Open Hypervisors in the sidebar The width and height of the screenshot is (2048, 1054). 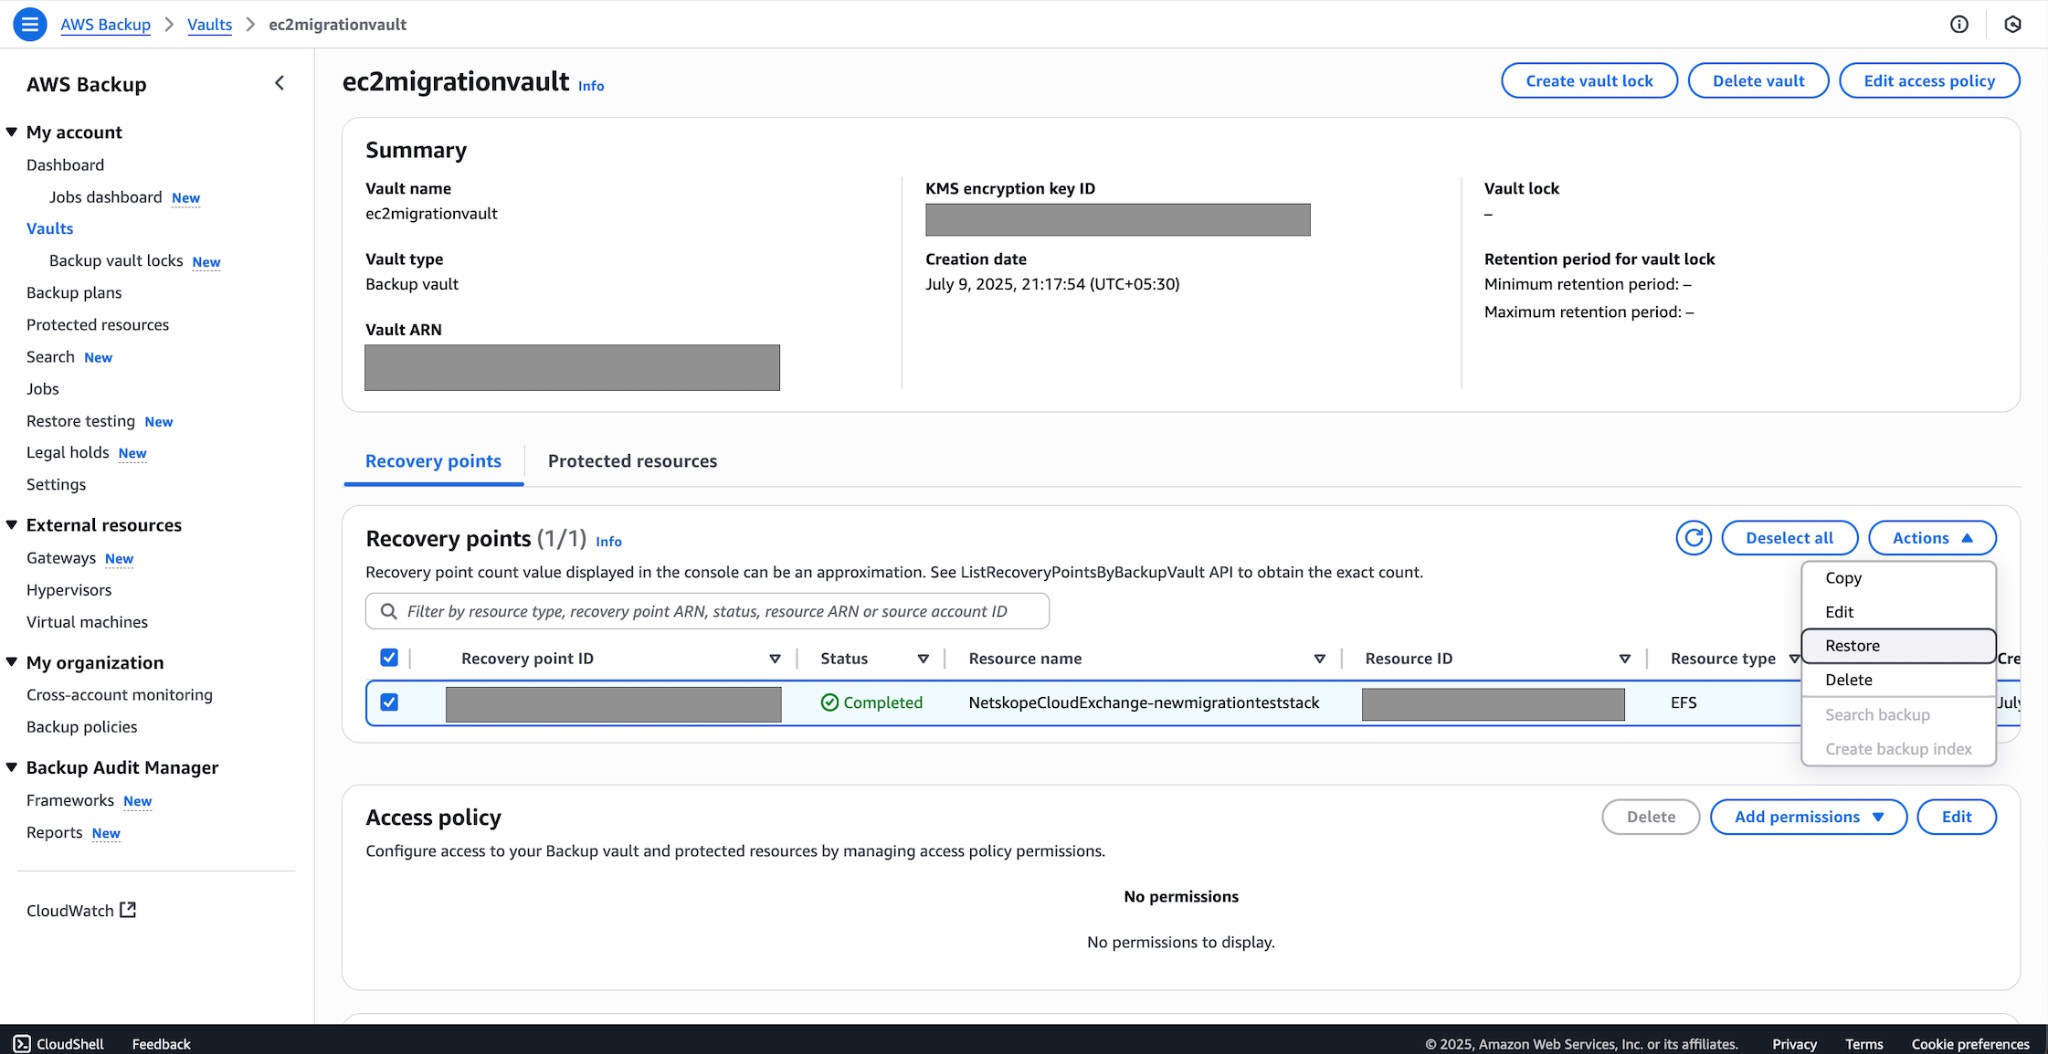[x=69, y=590]
